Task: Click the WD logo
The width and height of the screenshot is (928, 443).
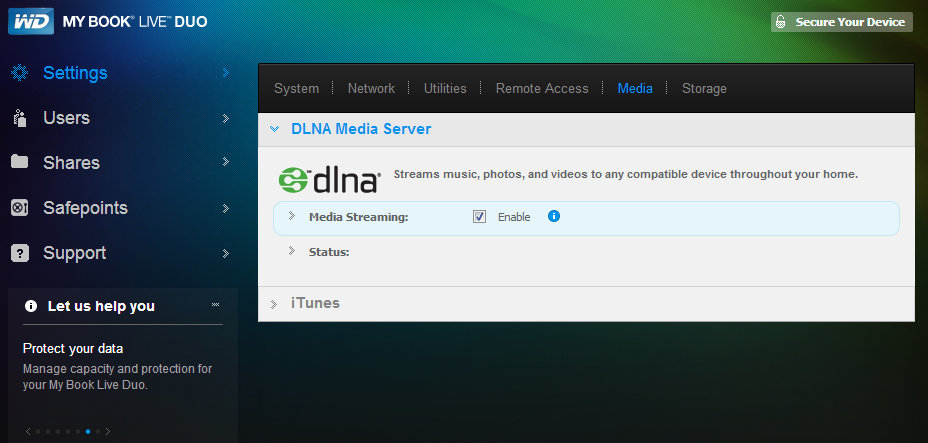Action: (x=31, y=21)
